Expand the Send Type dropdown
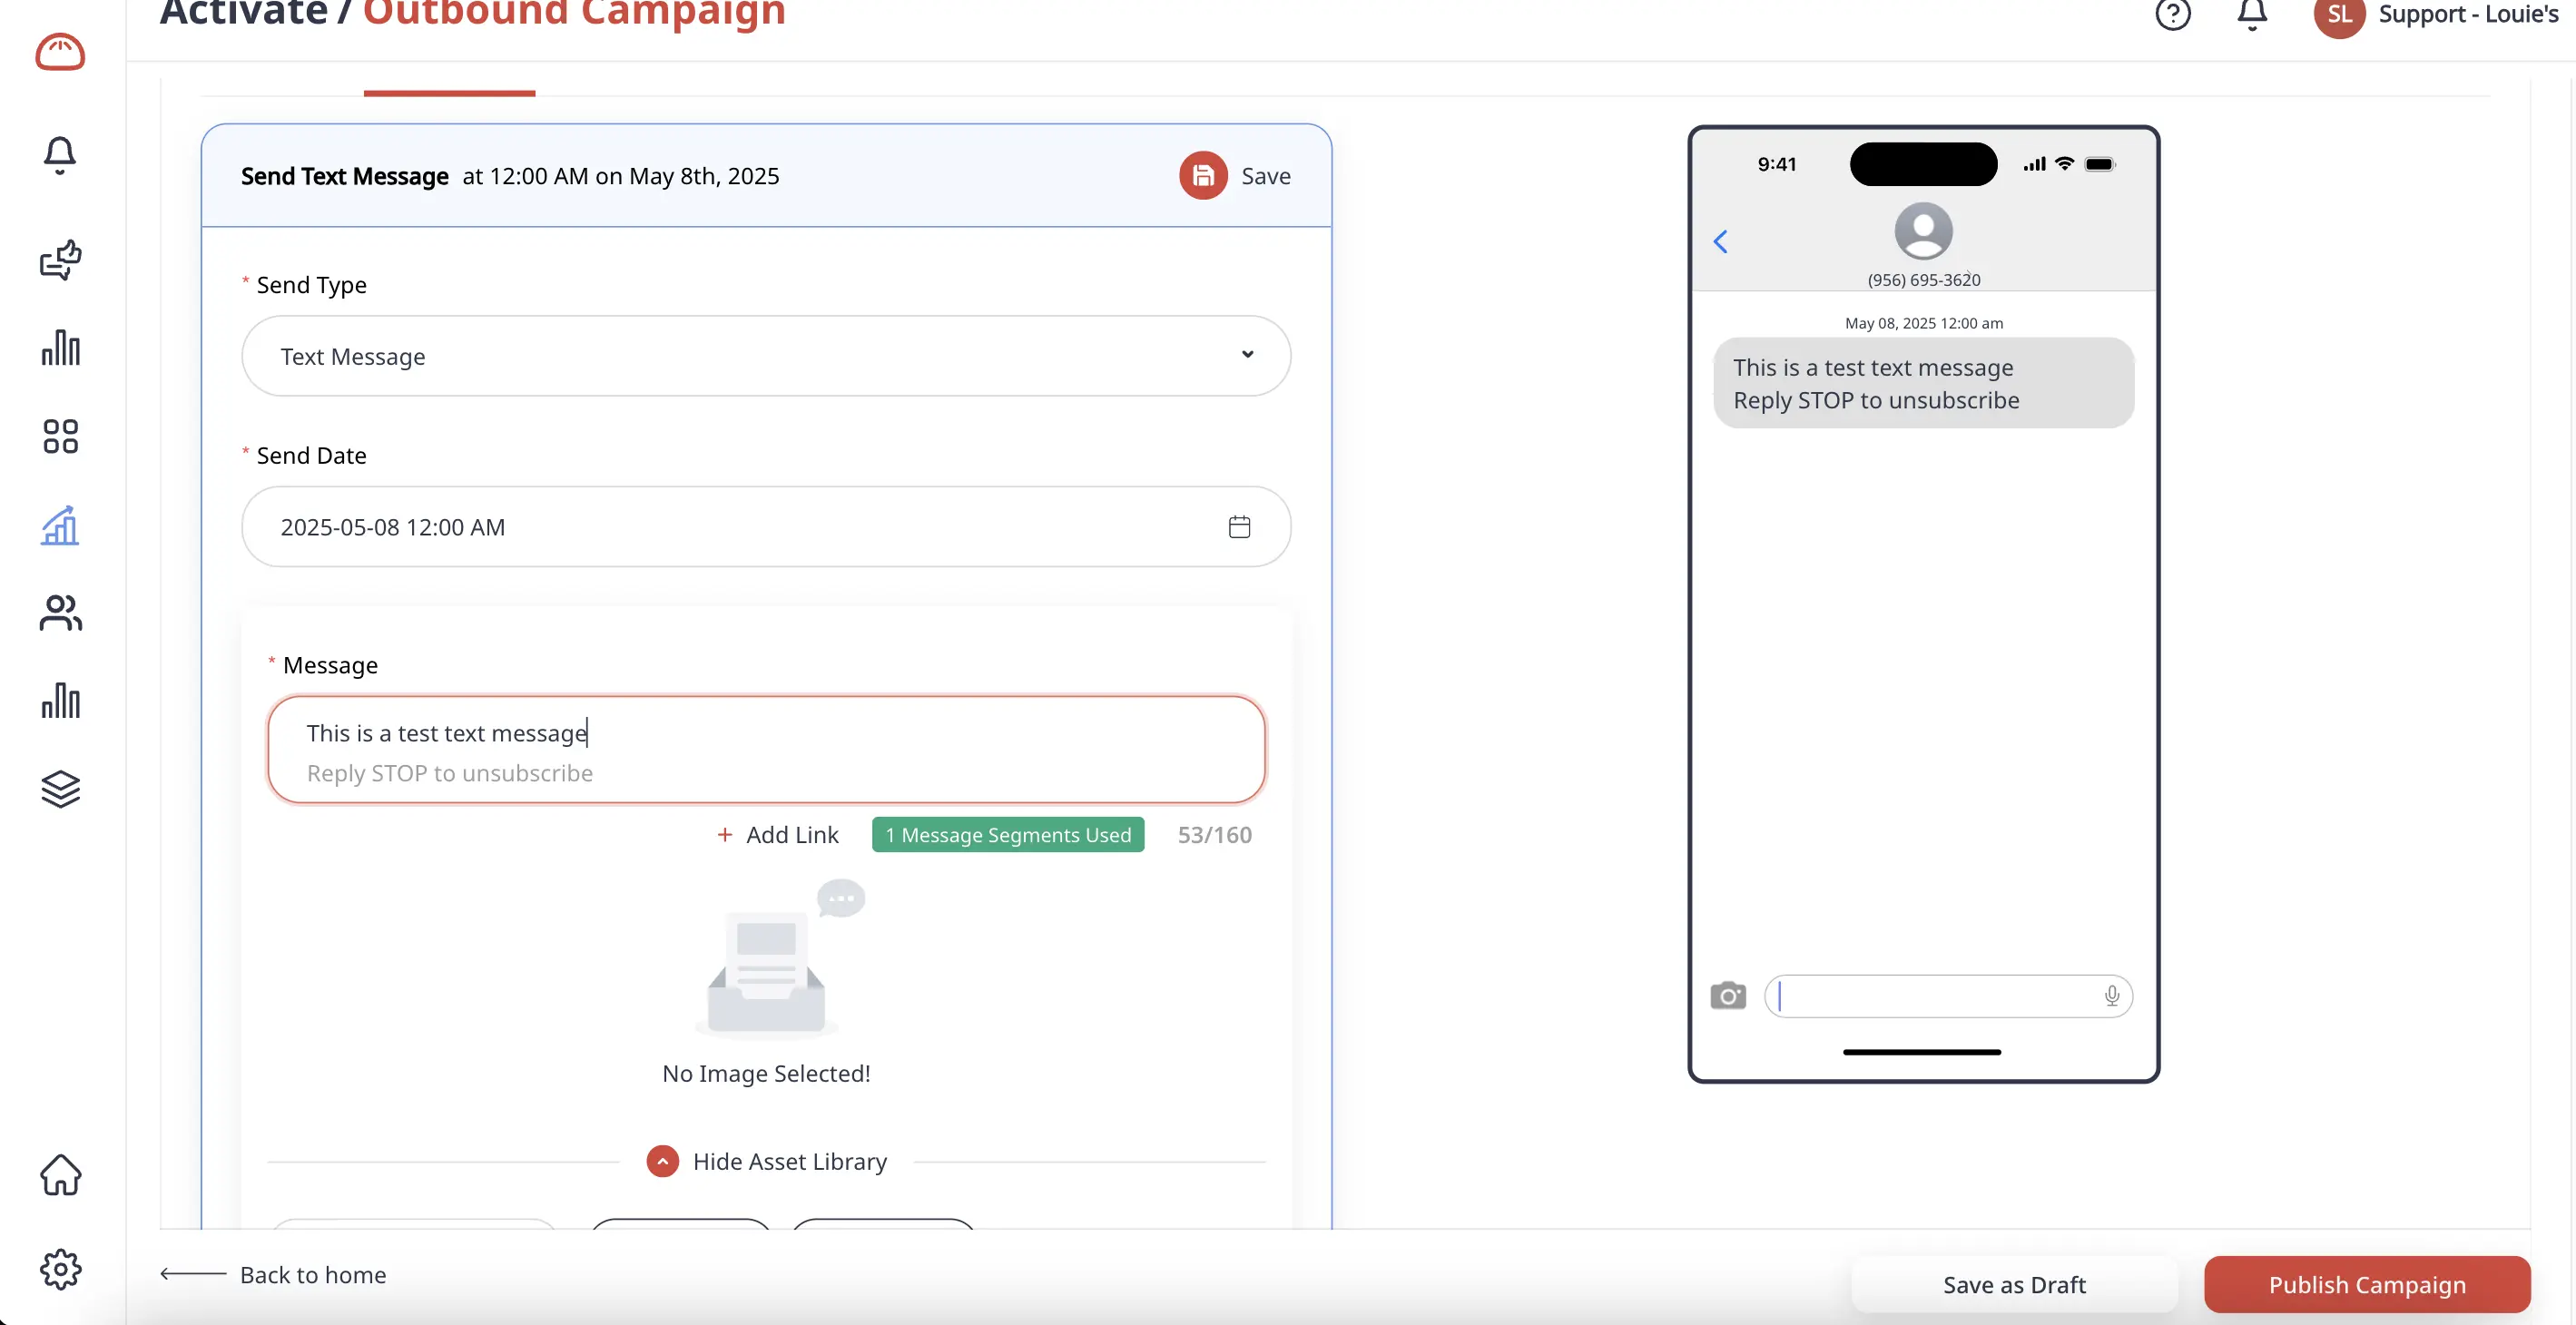This screenshot has height=1325, width=2576. pyautogui.click(x=765, y=356)
